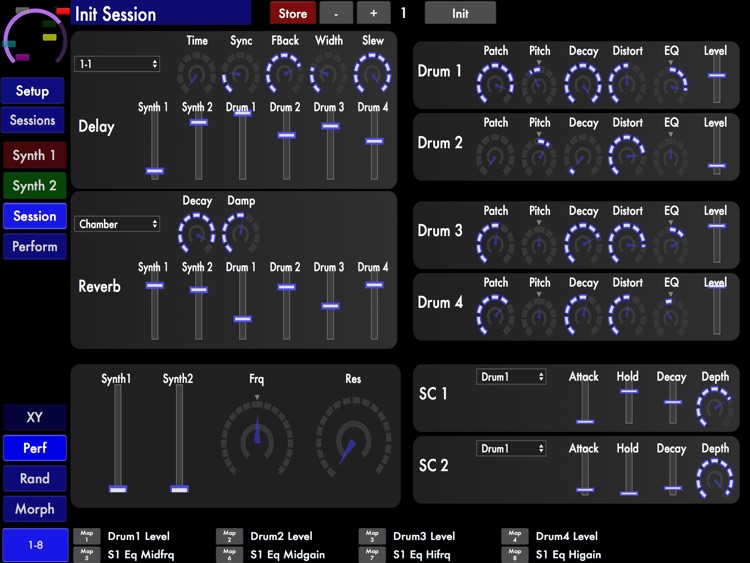The width and height of the screenshot is (750, 563).
Task: Click the Delay Synth 1 send slider
Action: click(x=154, y=146)
